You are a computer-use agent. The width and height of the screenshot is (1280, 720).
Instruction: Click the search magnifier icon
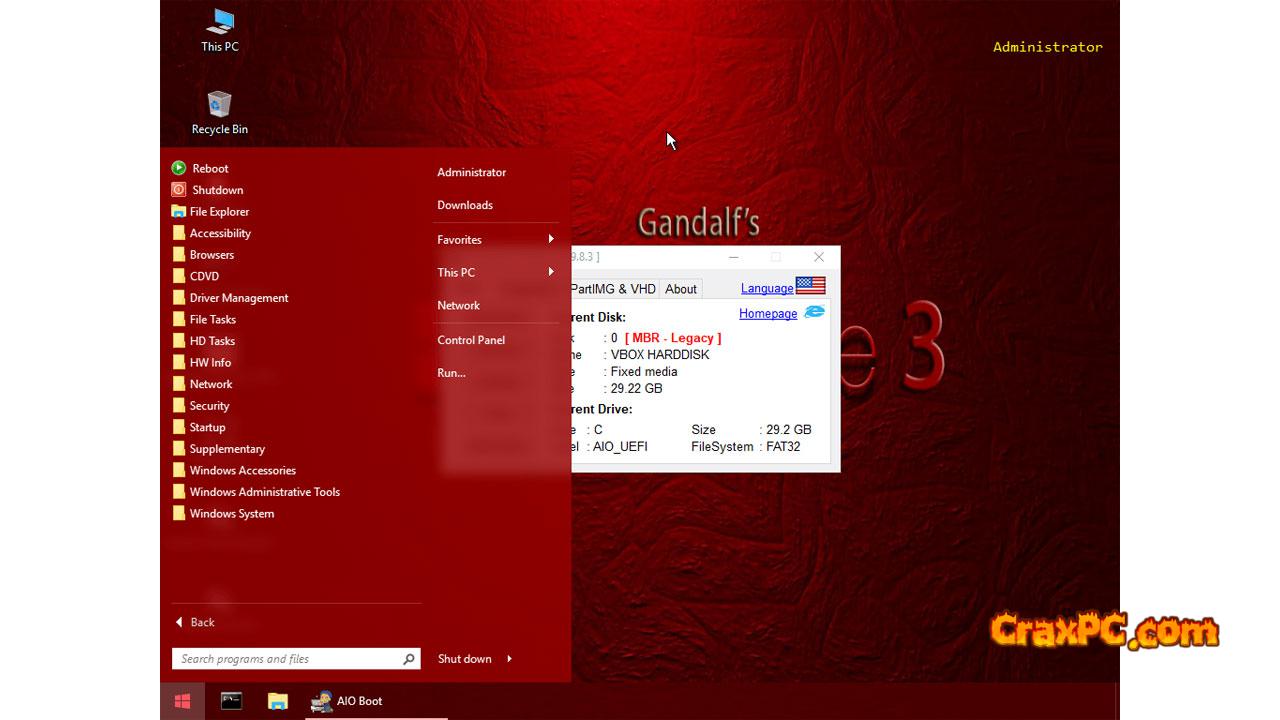click(x=409, y=659)
